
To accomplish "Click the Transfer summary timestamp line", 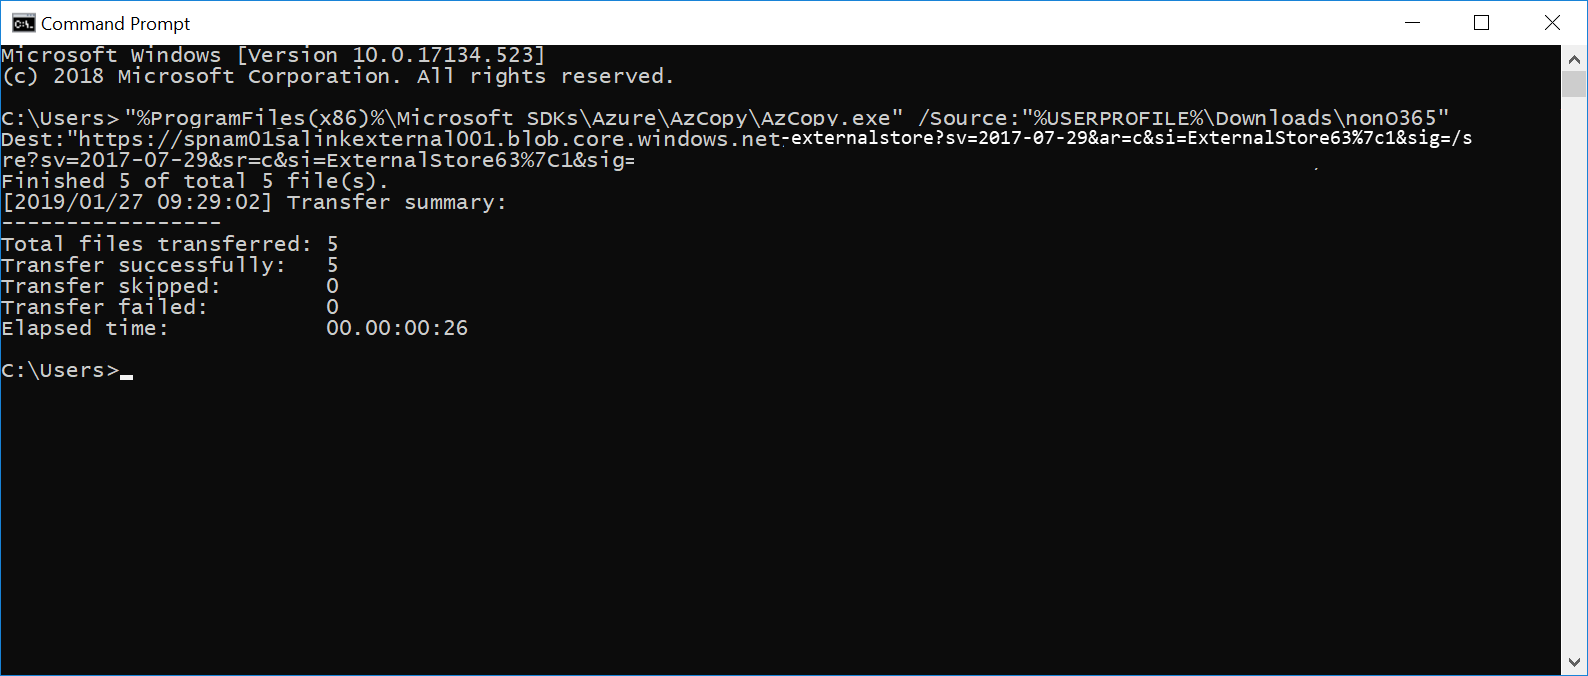I will point(253,202).
